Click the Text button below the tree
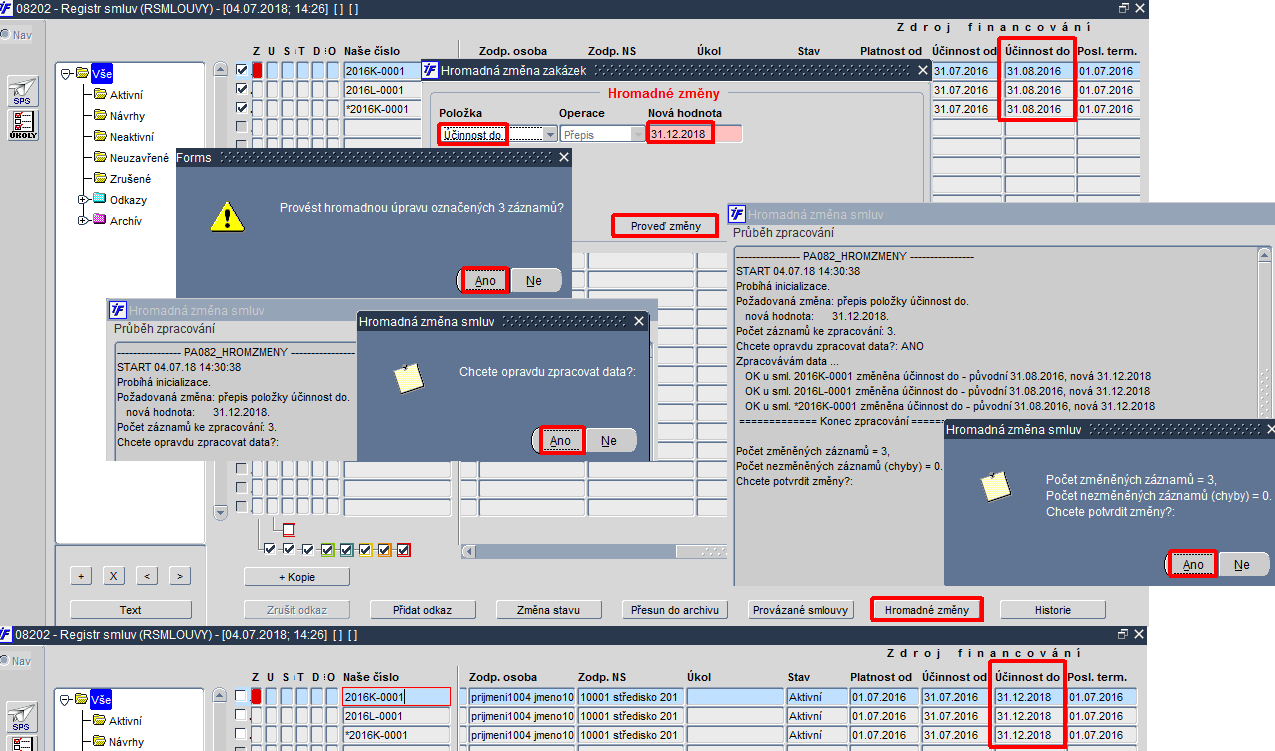Image resolution: width=1275 pixels, height=751 pixels. tap(130, 609)
